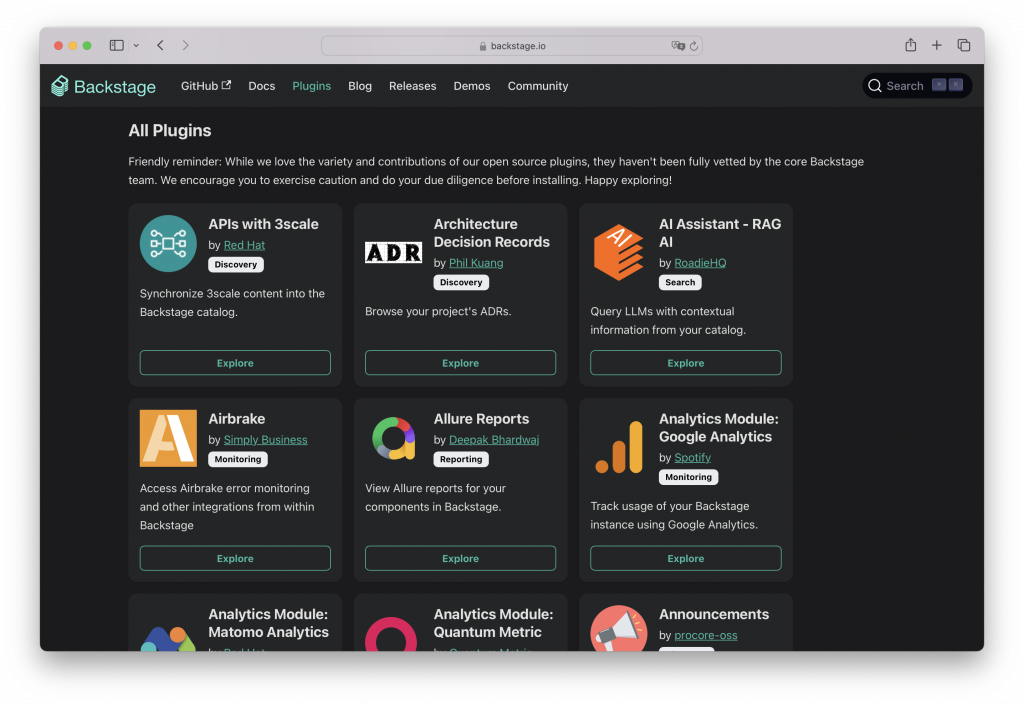
Task: Go to Releases in the navbar
Action: pyautogui.click(x=413, y=86)
